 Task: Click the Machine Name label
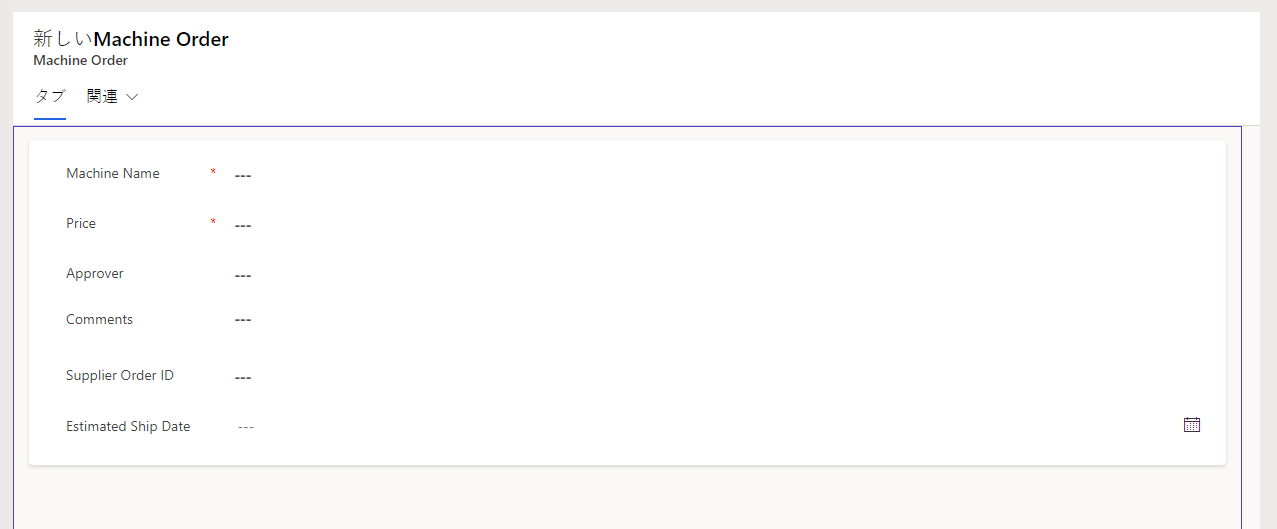[113, 173]
